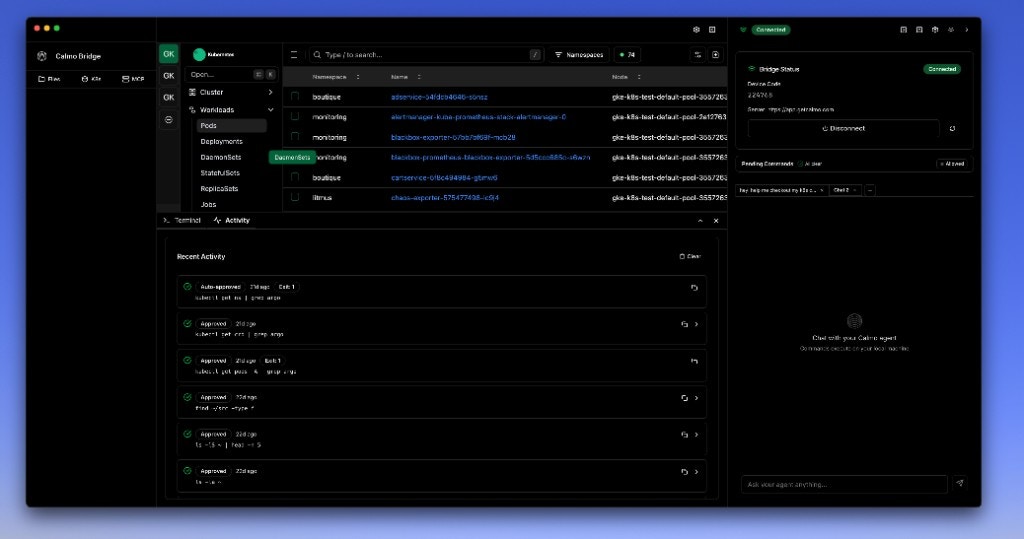Click the Connected badge in agent header
1024x539 pixels.
coord(771,30)
